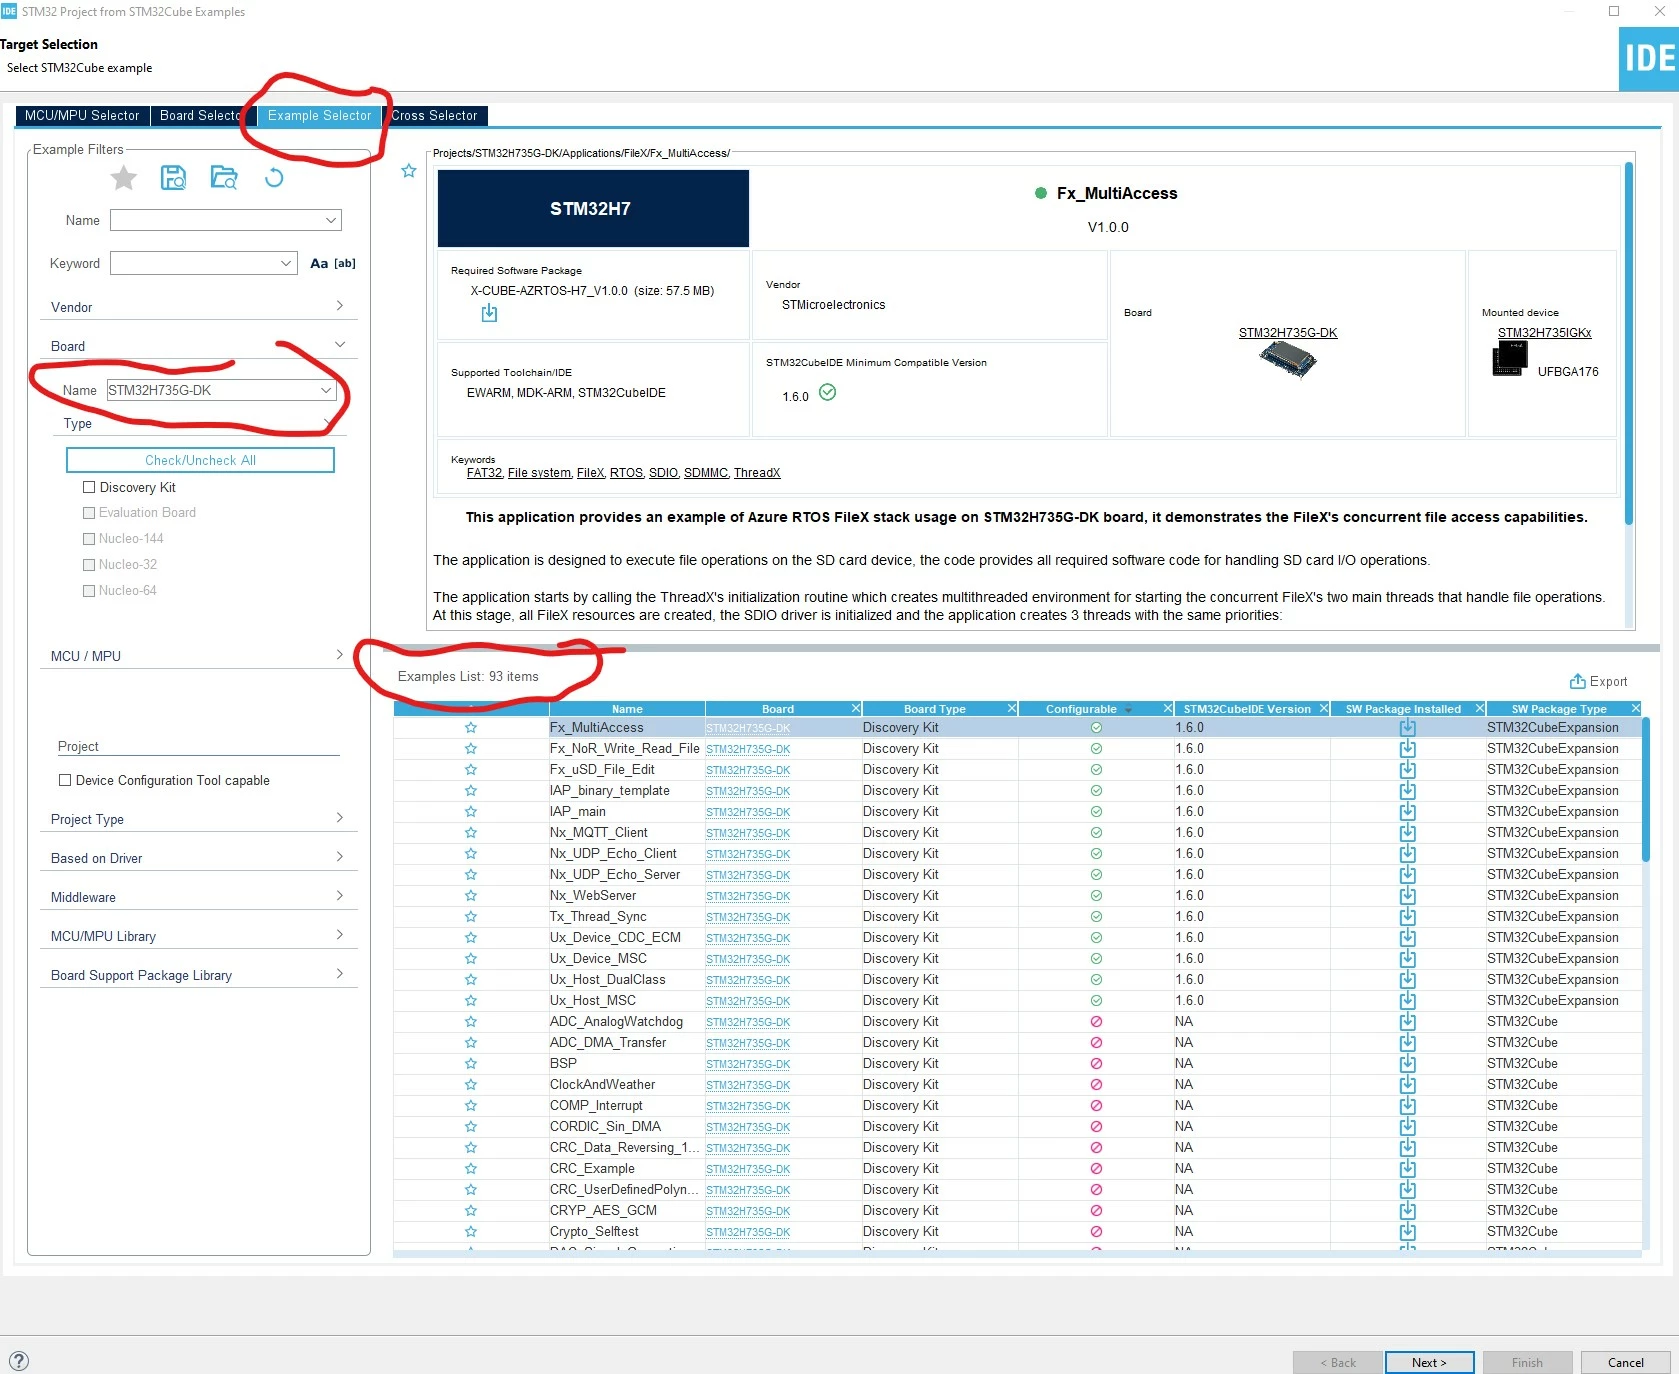Click the package download icon for Tx_Thread_Sync
The height and width of the screenshot is (1374, 1679).
click(x=1408, y=917)
